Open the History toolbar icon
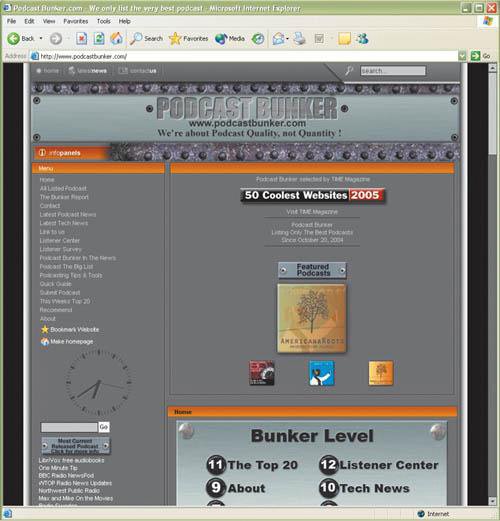This screenshot has height=521, width=500. (258, 39)
